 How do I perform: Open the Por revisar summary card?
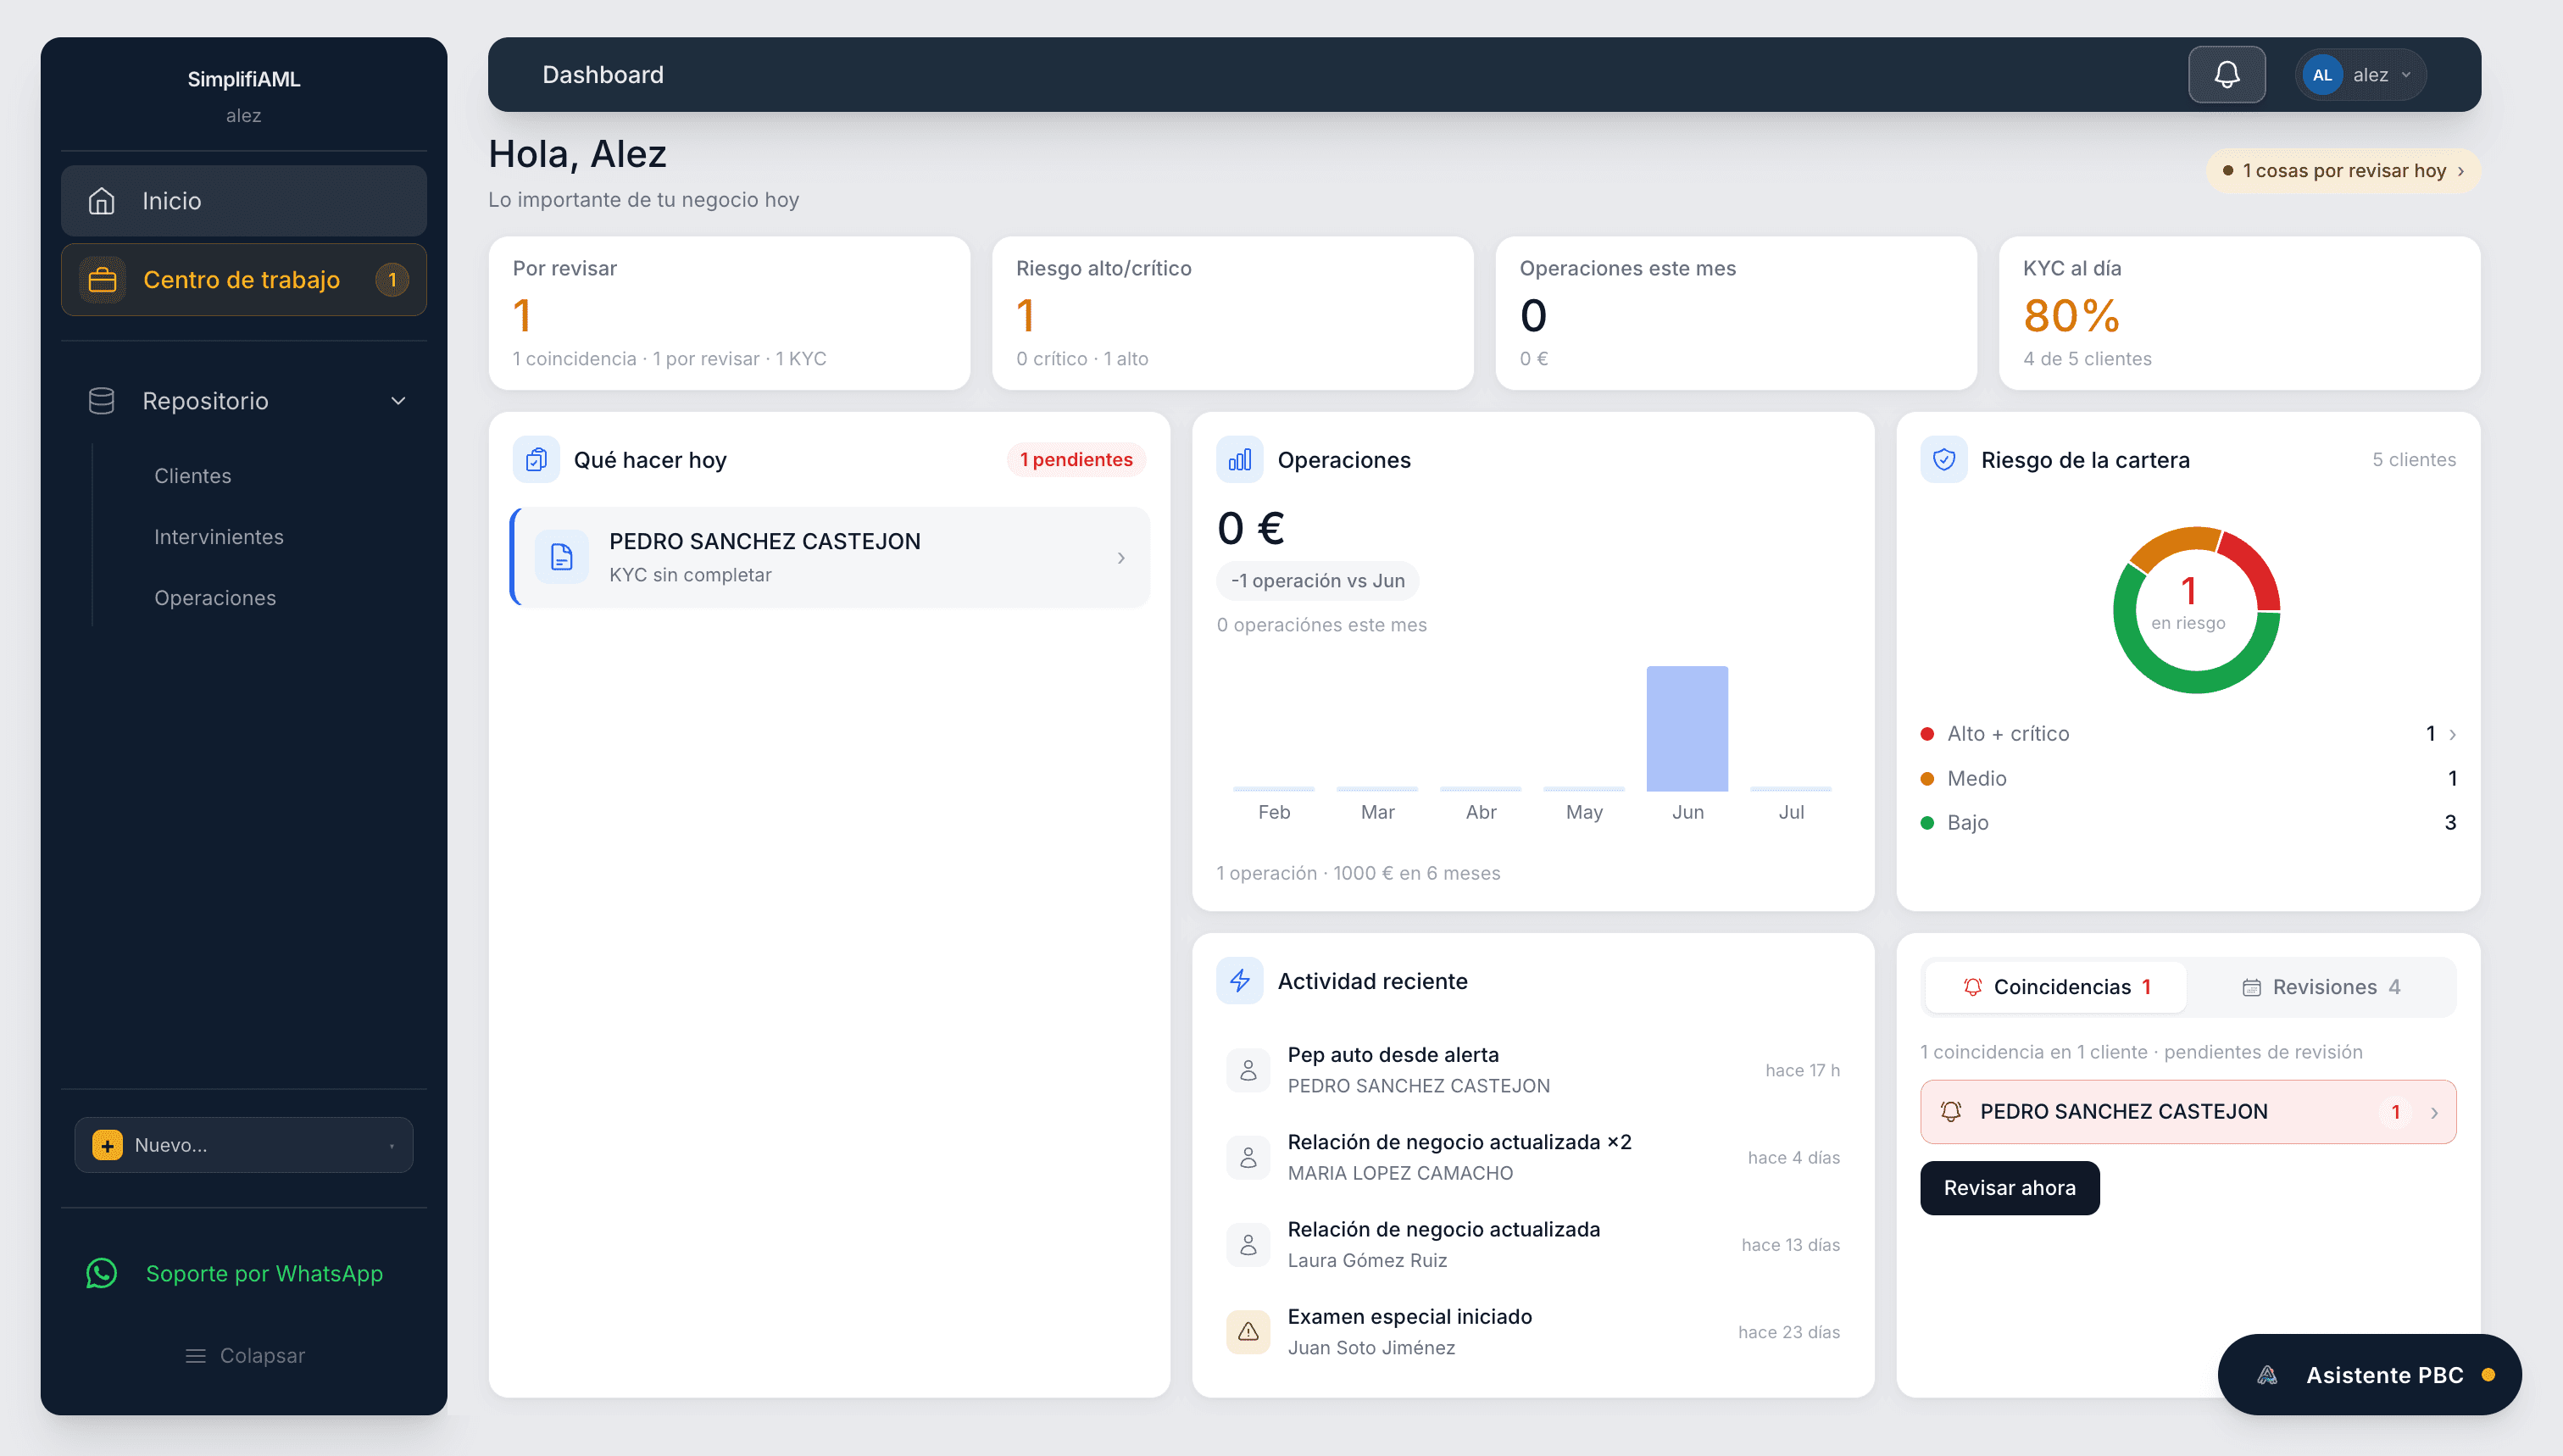pos(729,313)
